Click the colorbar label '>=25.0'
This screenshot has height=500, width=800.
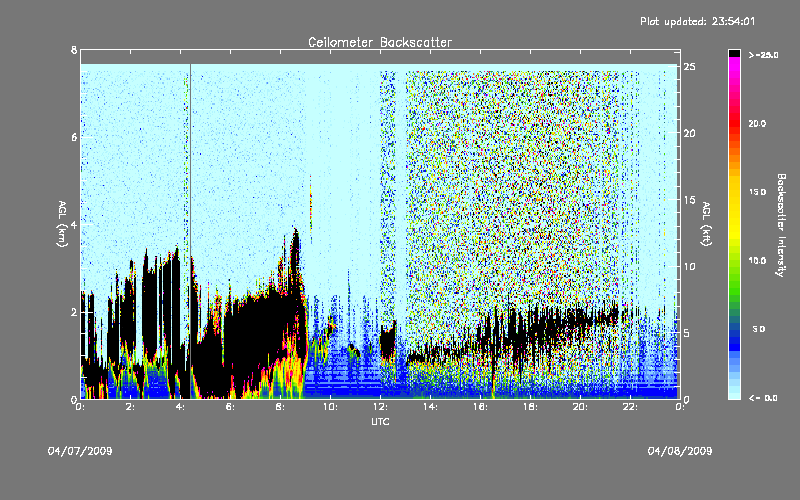[x=763, y=55]
